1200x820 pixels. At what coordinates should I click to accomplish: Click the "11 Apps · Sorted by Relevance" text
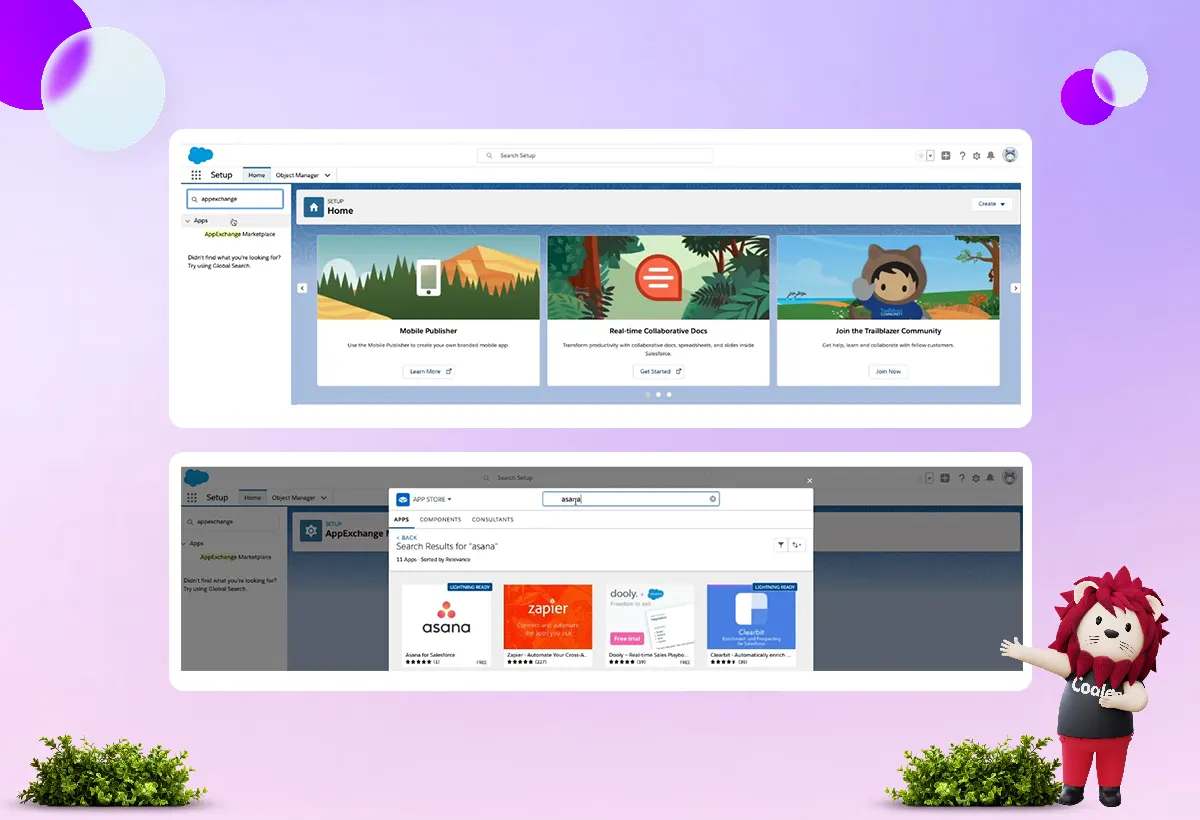pos(434,559)
